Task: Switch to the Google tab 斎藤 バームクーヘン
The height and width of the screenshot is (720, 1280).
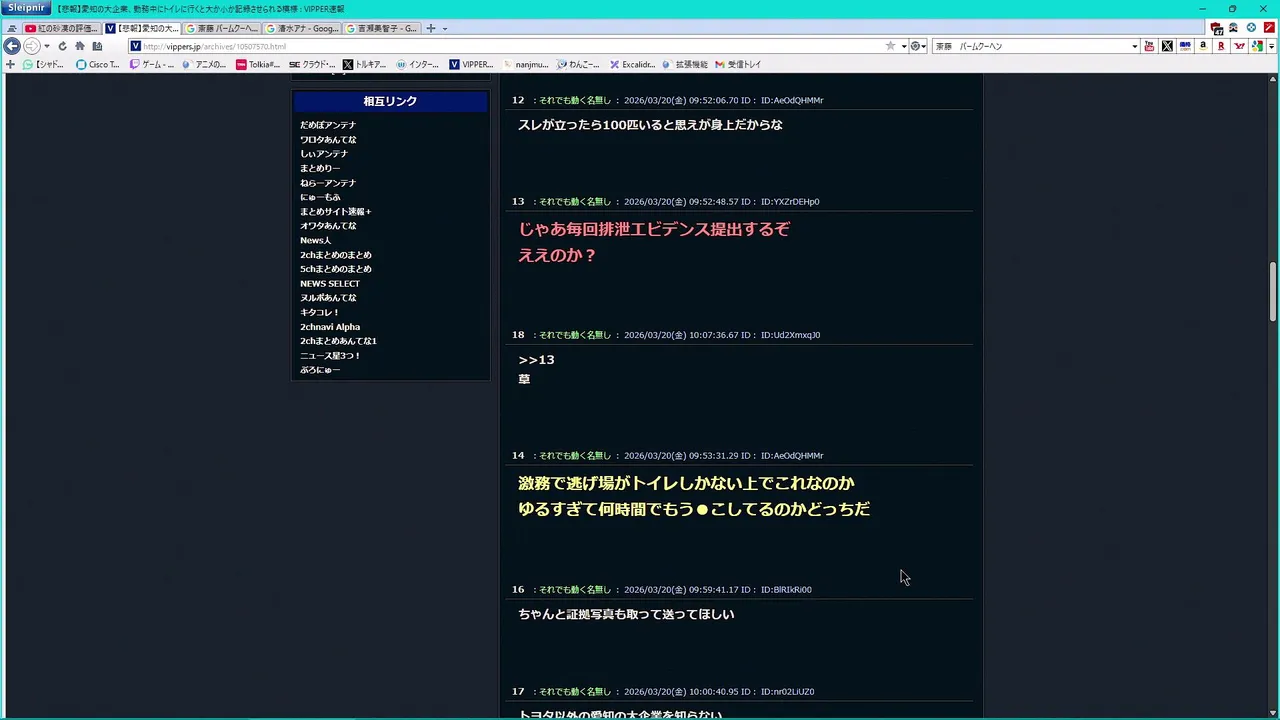Action: coord(221,28)
